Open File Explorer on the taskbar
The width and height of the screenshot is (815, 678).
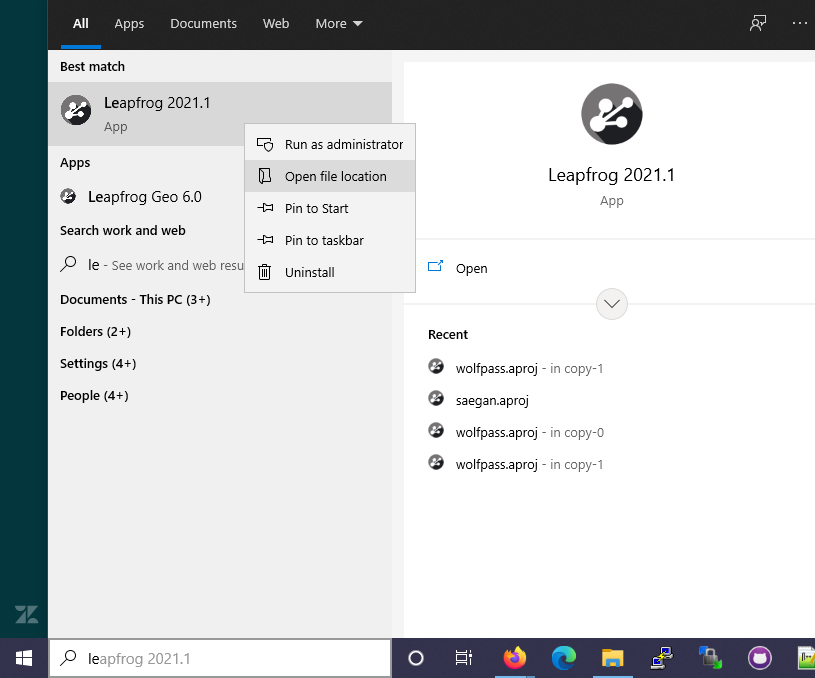tap(612, 658)
